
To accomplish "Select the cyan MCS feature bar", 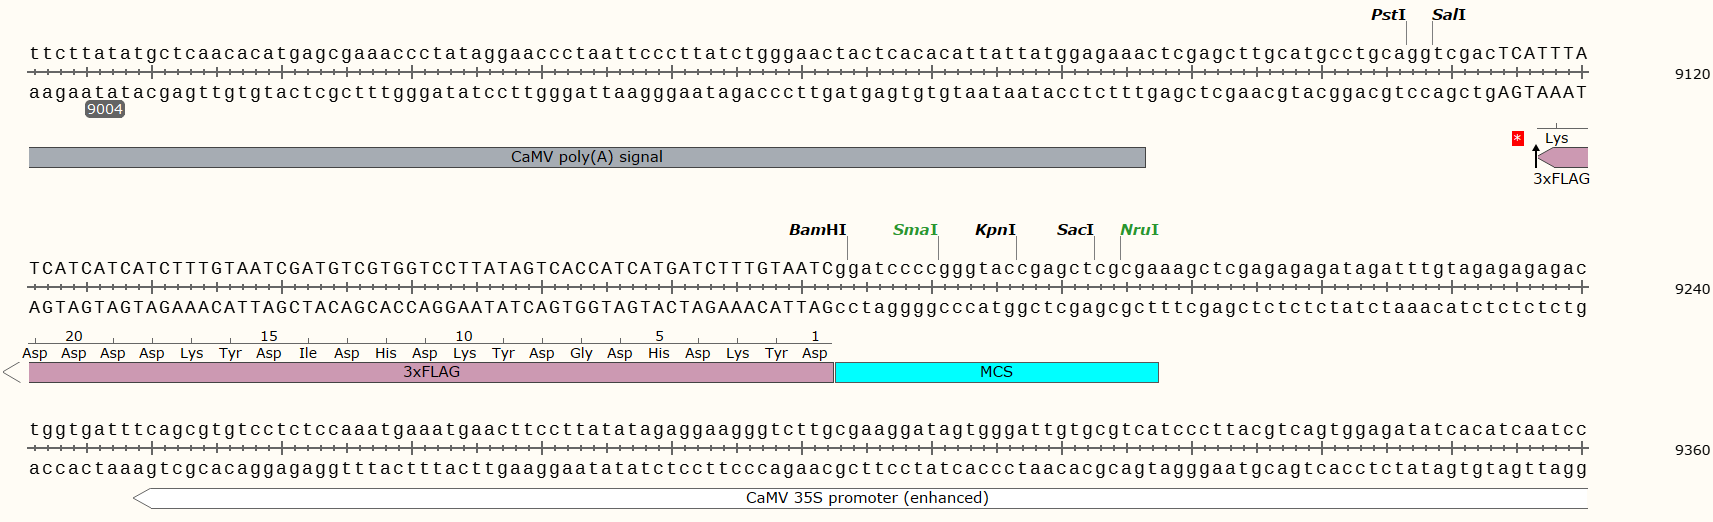I will click(x=996, y=372).
